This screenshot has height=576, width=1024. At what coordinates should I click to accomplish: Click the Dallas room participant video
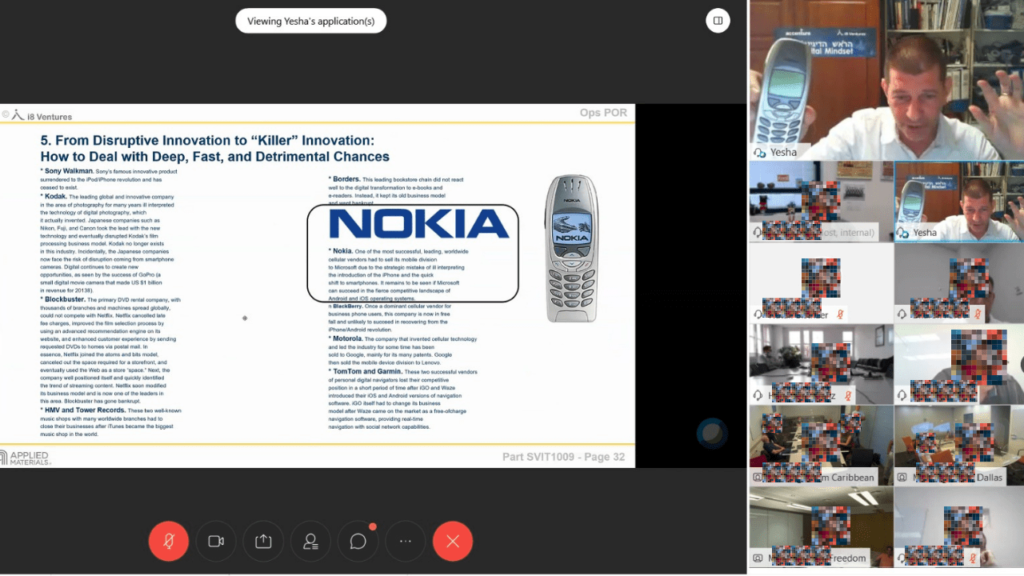click(957, 445)
